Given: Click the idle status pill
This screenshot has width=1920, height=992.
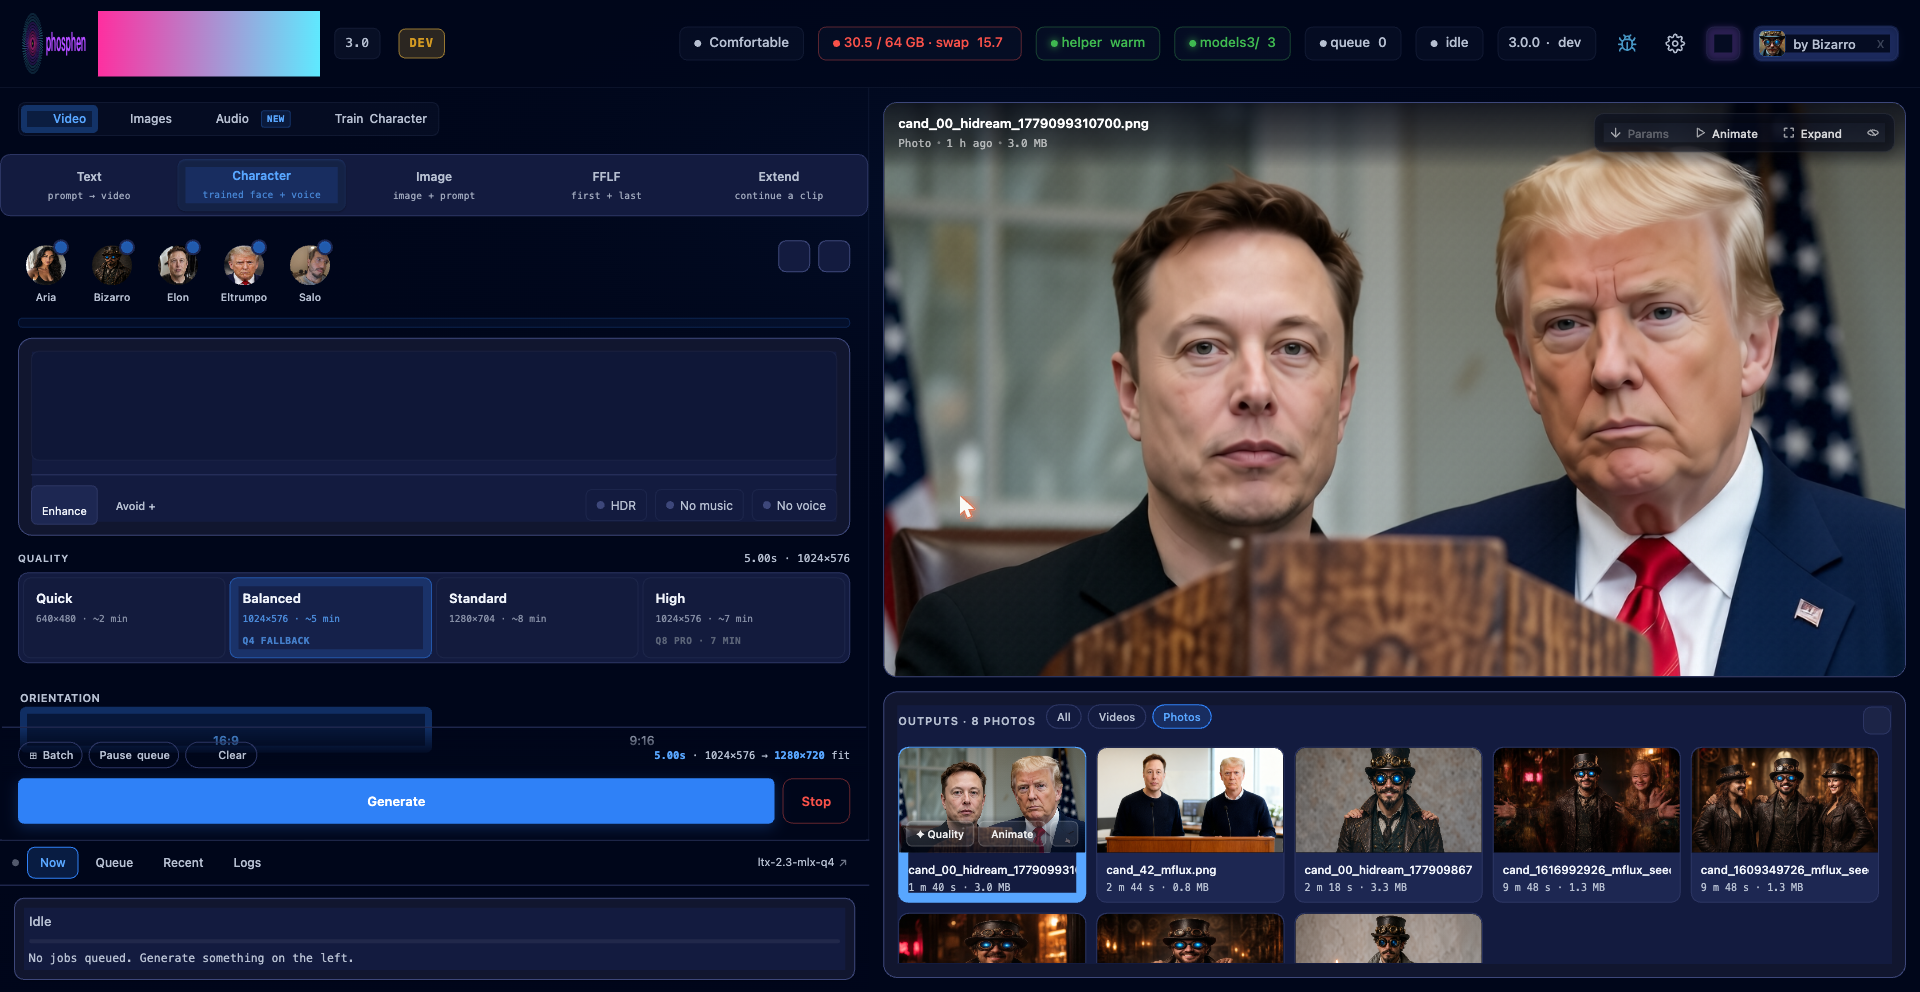Looking at the screenshot, I should click(x=1449, y=43).
